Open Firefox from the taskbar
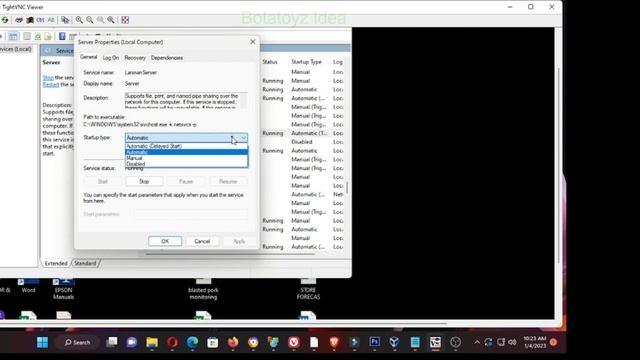Screen dimensions: 640x360 click(x=233, y=342)
